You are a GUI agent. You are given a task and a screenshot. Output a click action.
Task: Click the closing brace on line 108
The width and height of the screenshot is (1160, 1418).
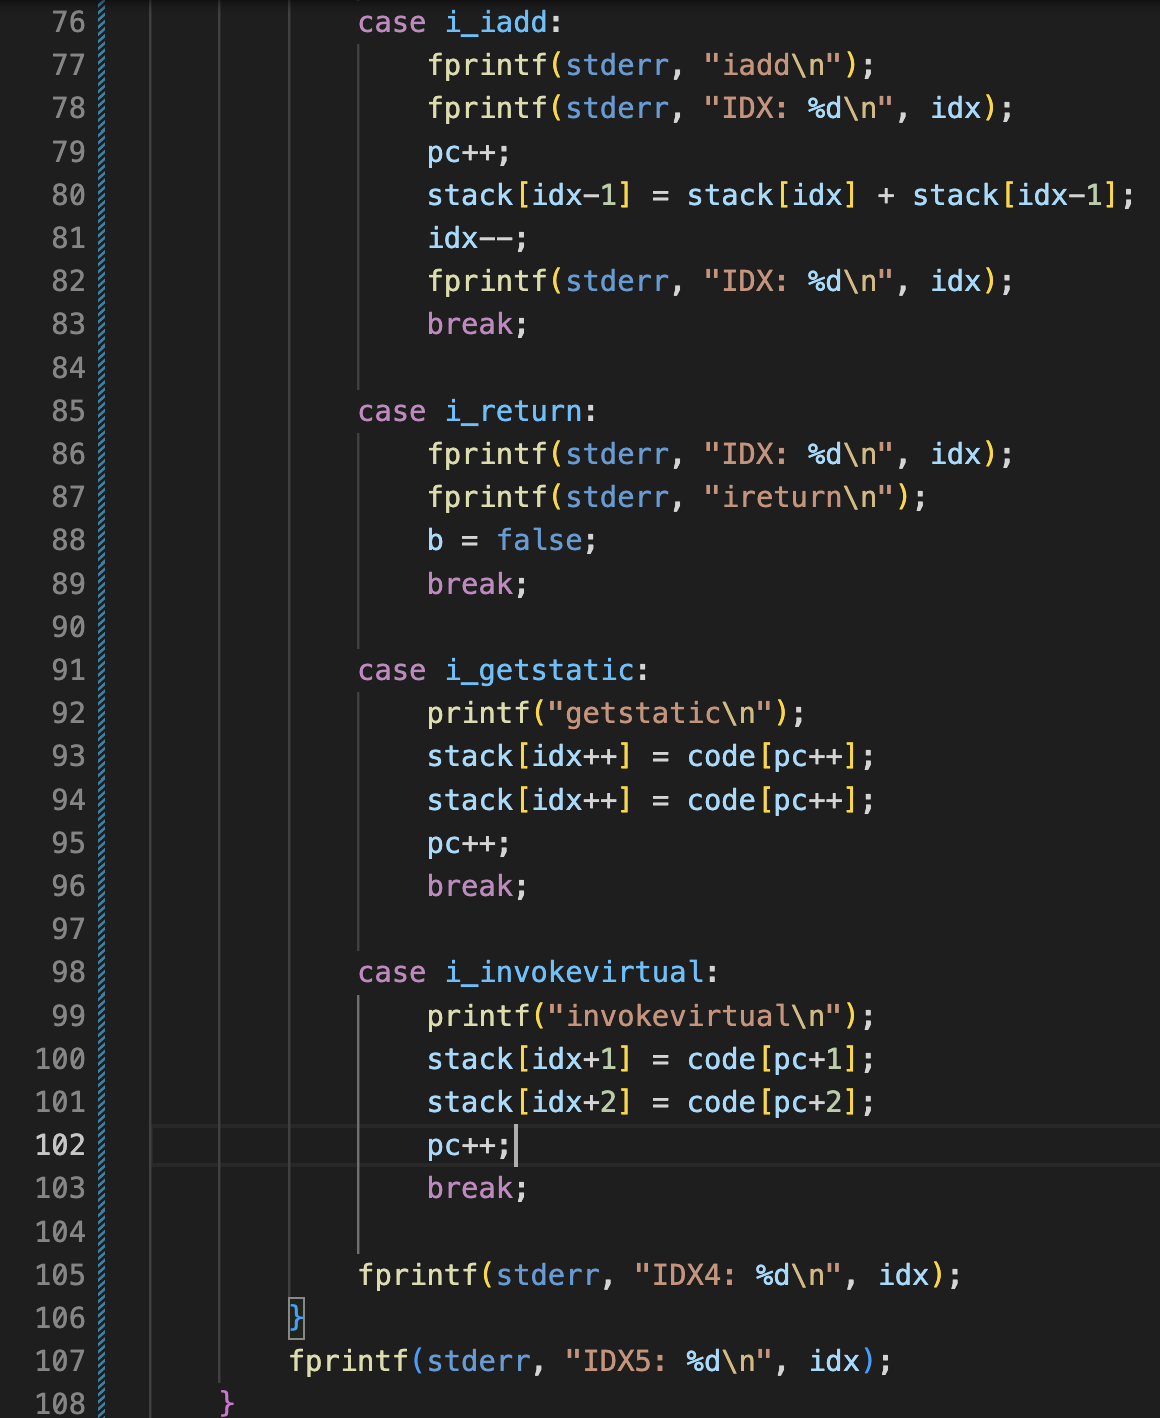tap(227, 1403)
